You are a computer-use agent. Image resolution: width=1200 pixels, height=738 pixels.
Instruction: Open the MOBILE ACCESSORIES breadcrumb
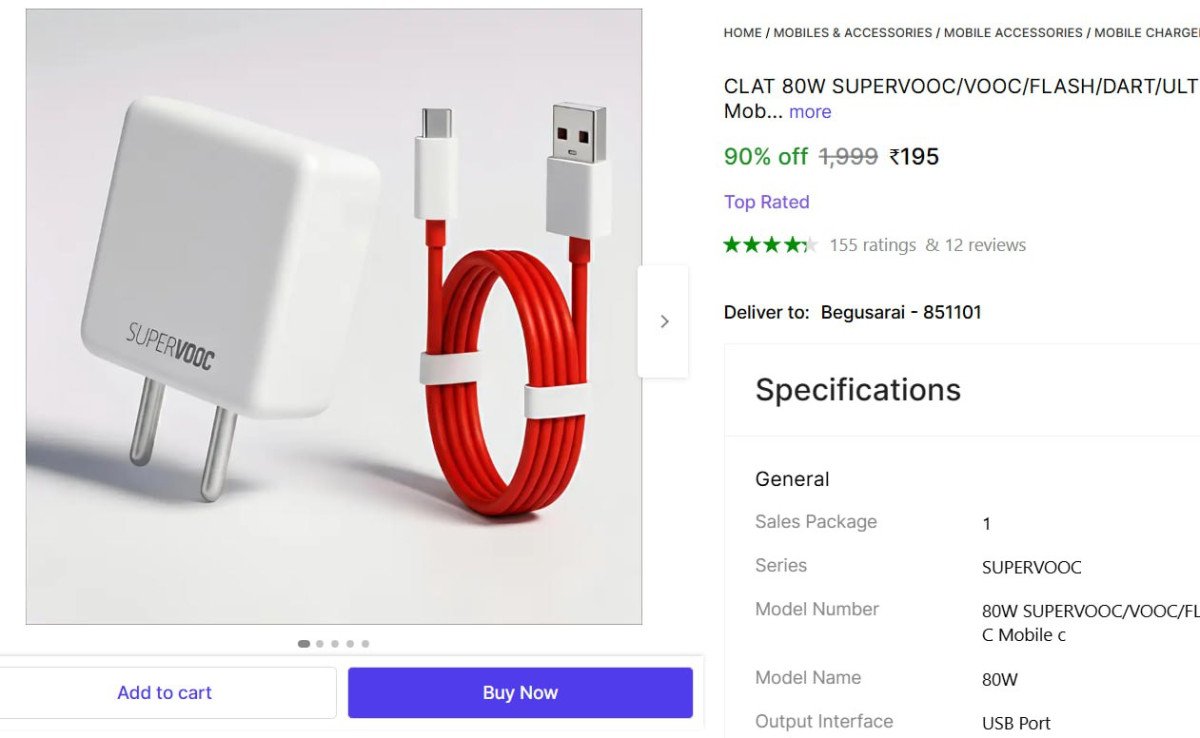point(1013,33)
